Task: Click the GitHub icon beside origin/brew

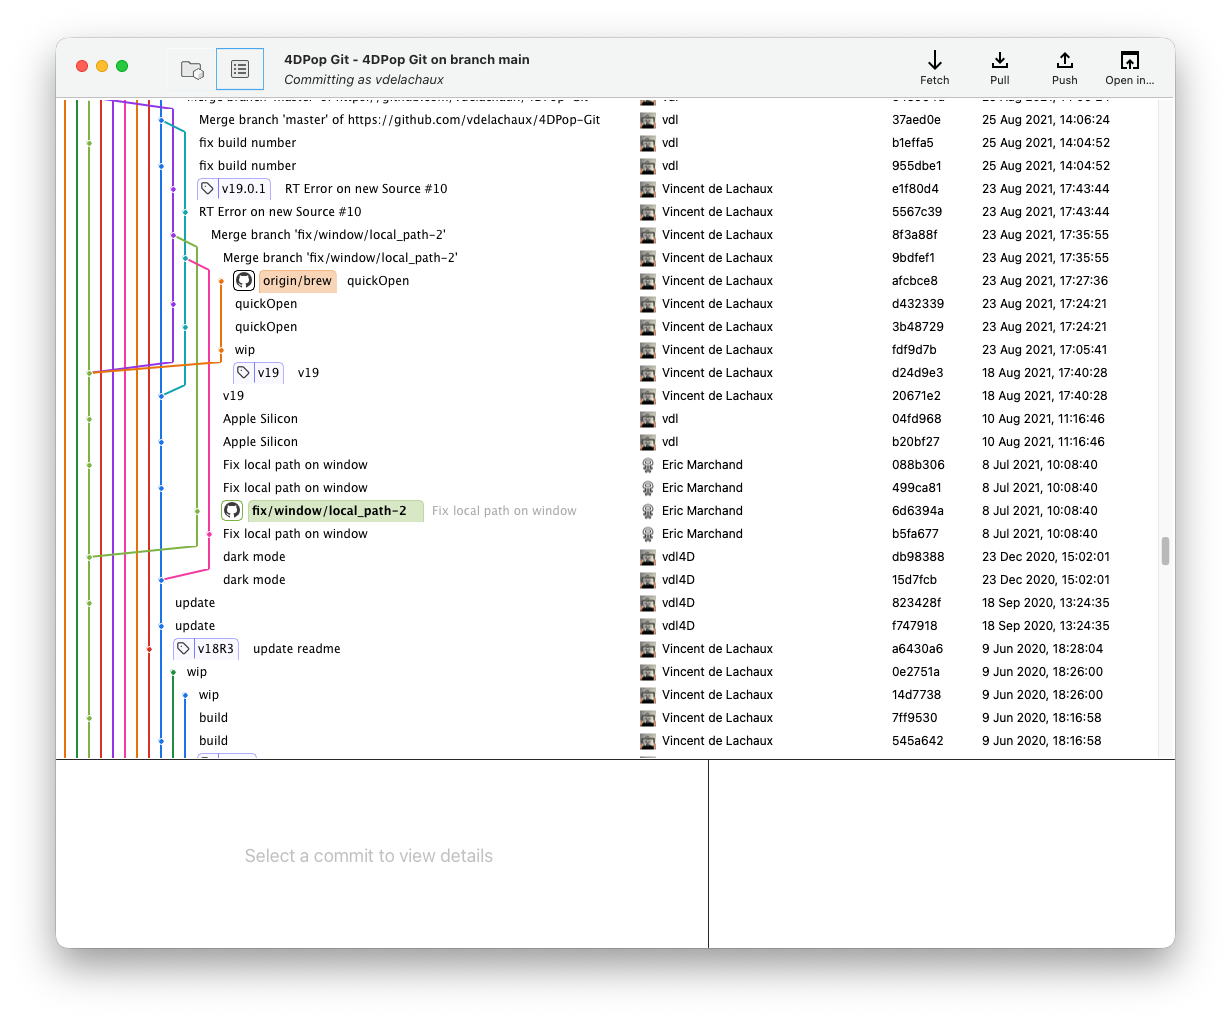Action: (244, 281)
